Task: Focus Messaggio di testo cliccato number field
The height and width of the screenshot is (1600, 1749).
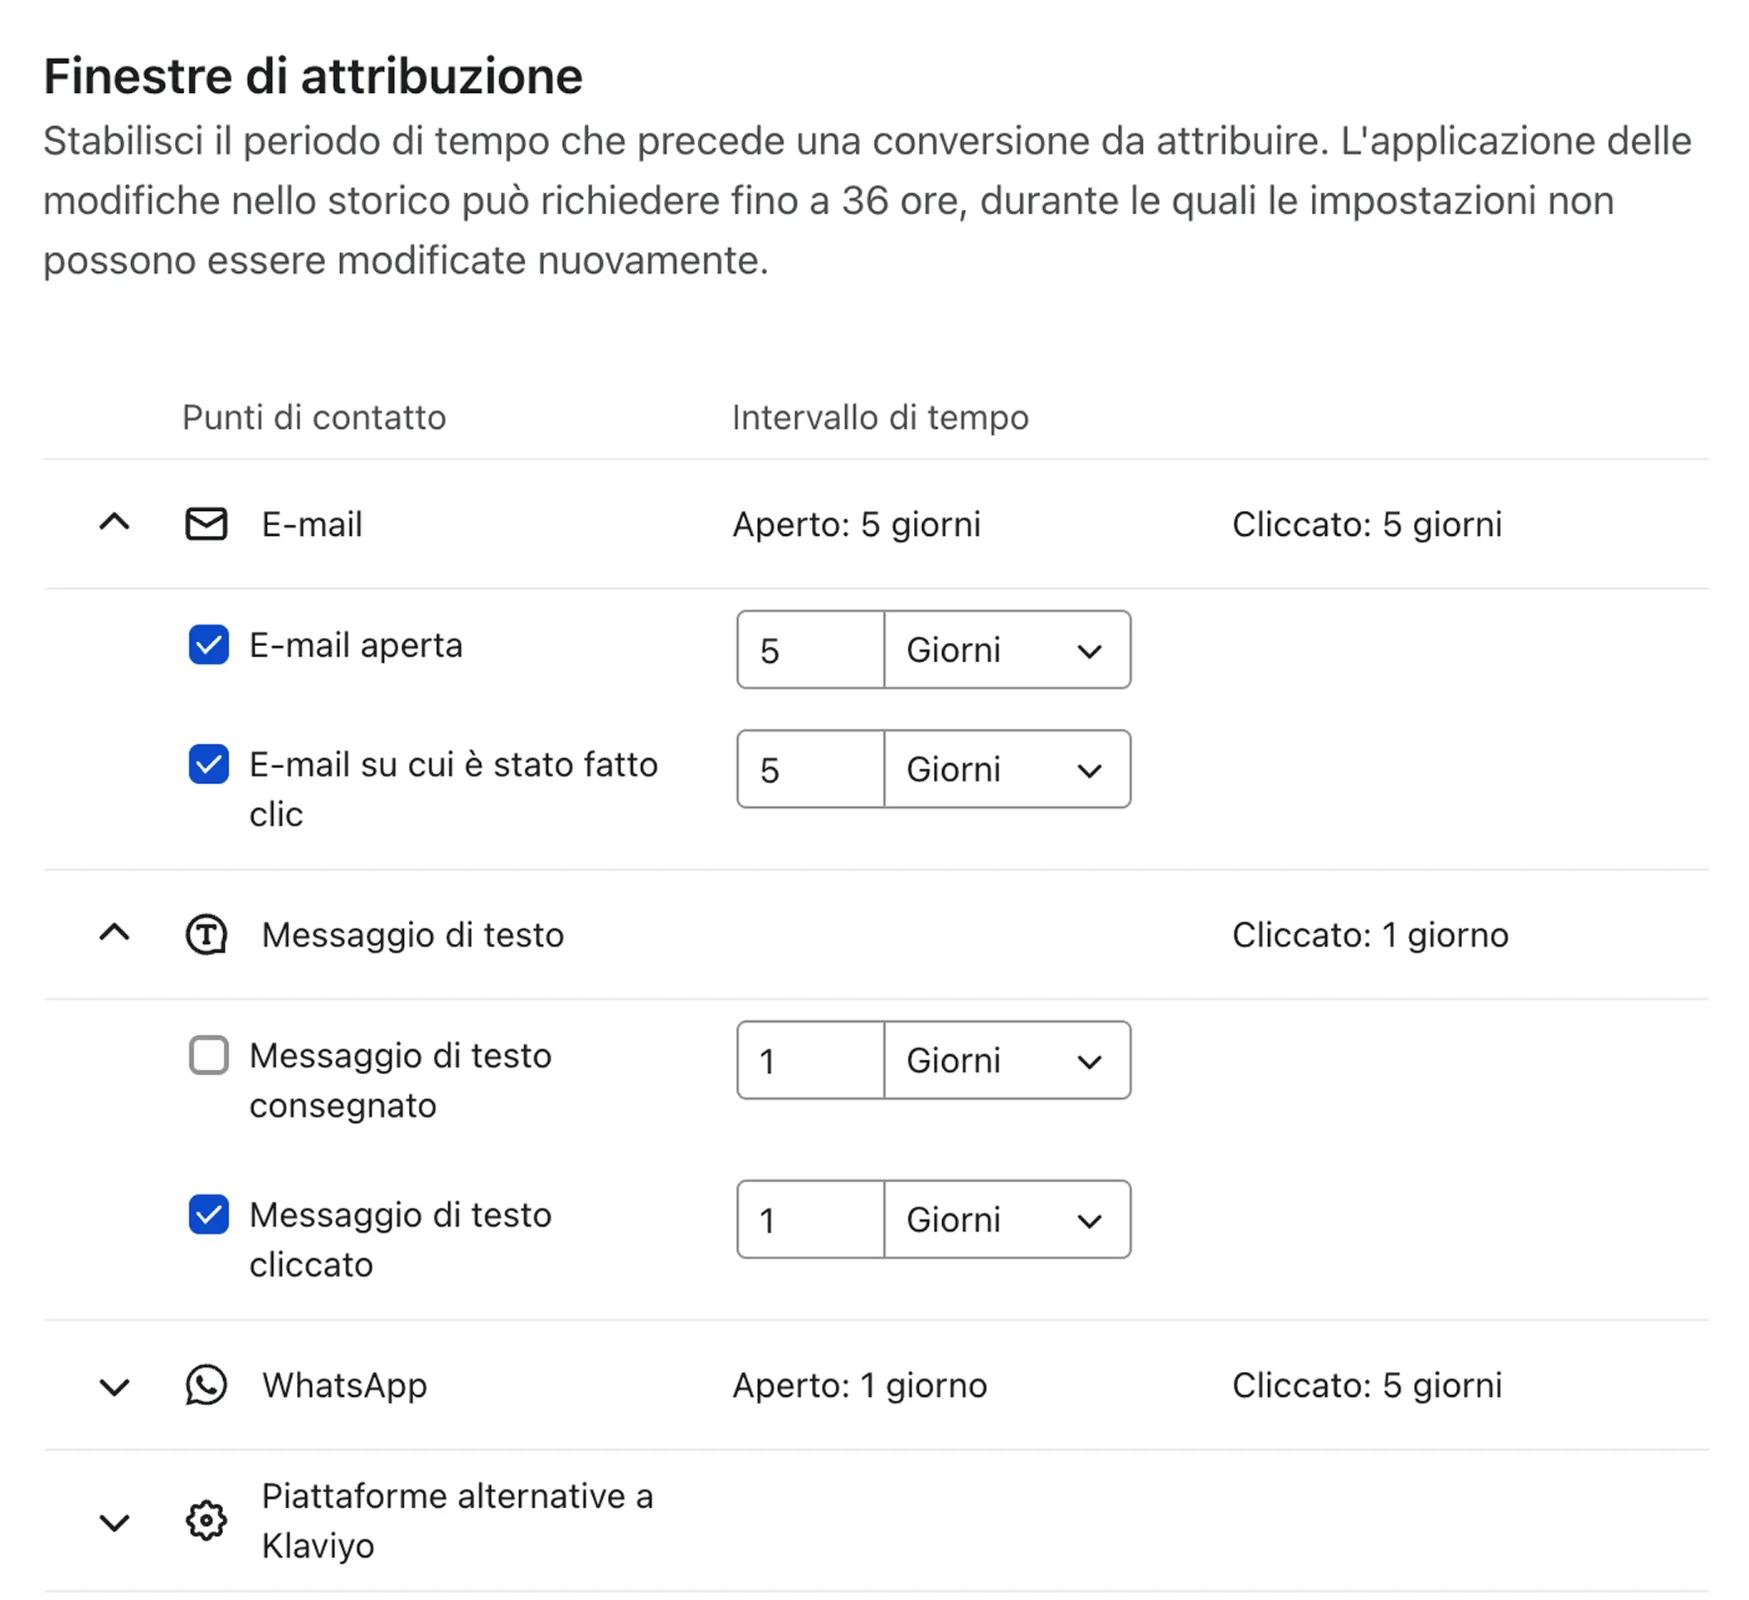Action: point(811,1220)
